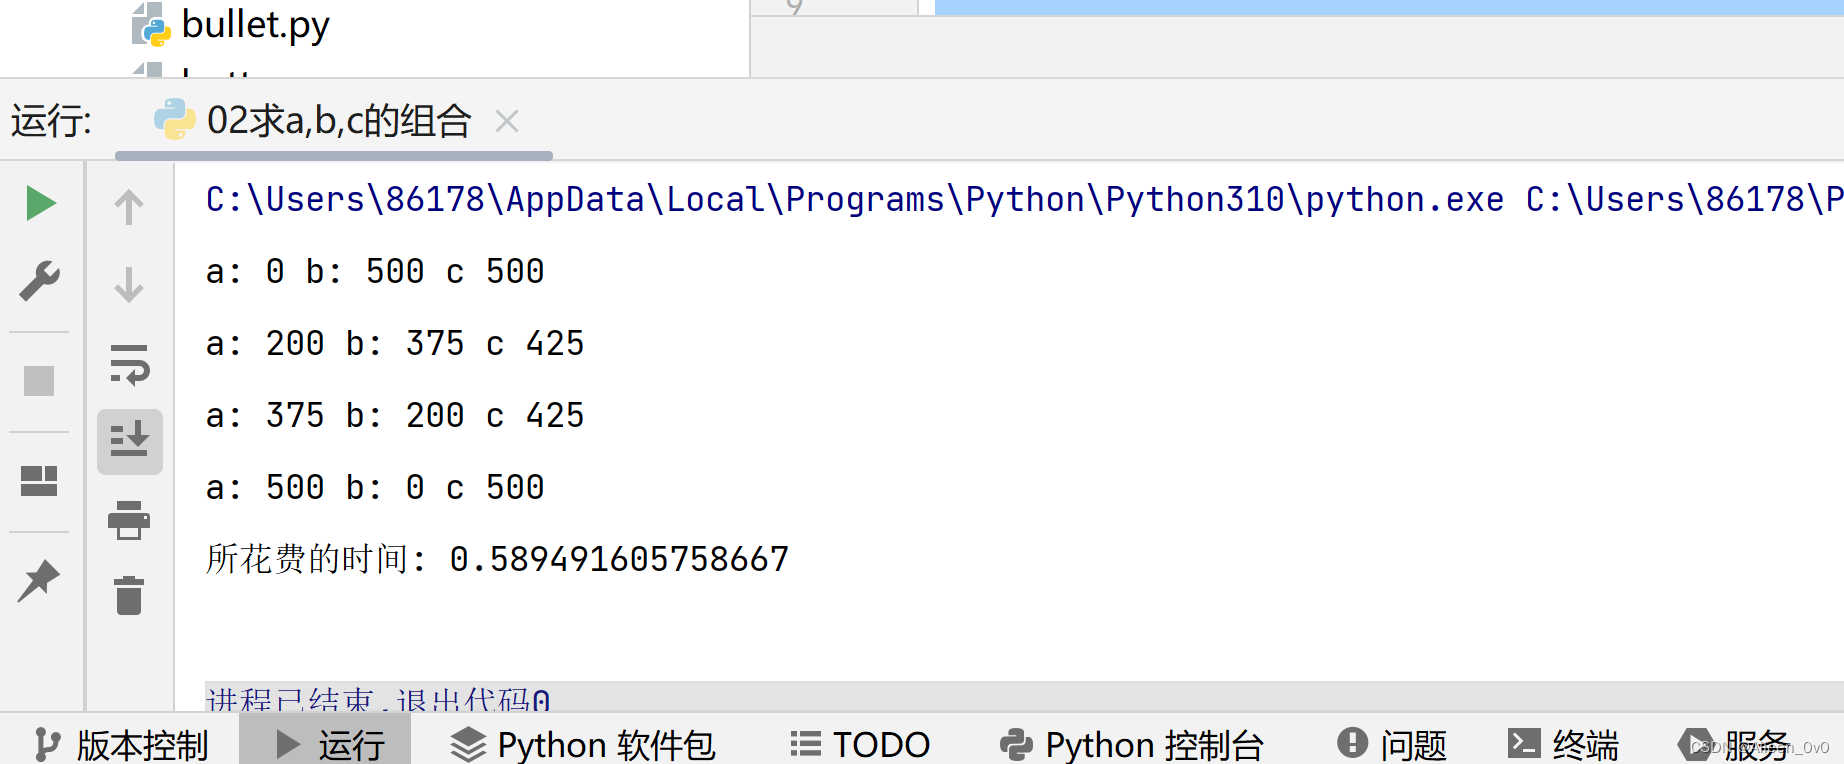
Task: Select the 02求a,b,c的组合 run tab
Action: (x=338, y=122)
